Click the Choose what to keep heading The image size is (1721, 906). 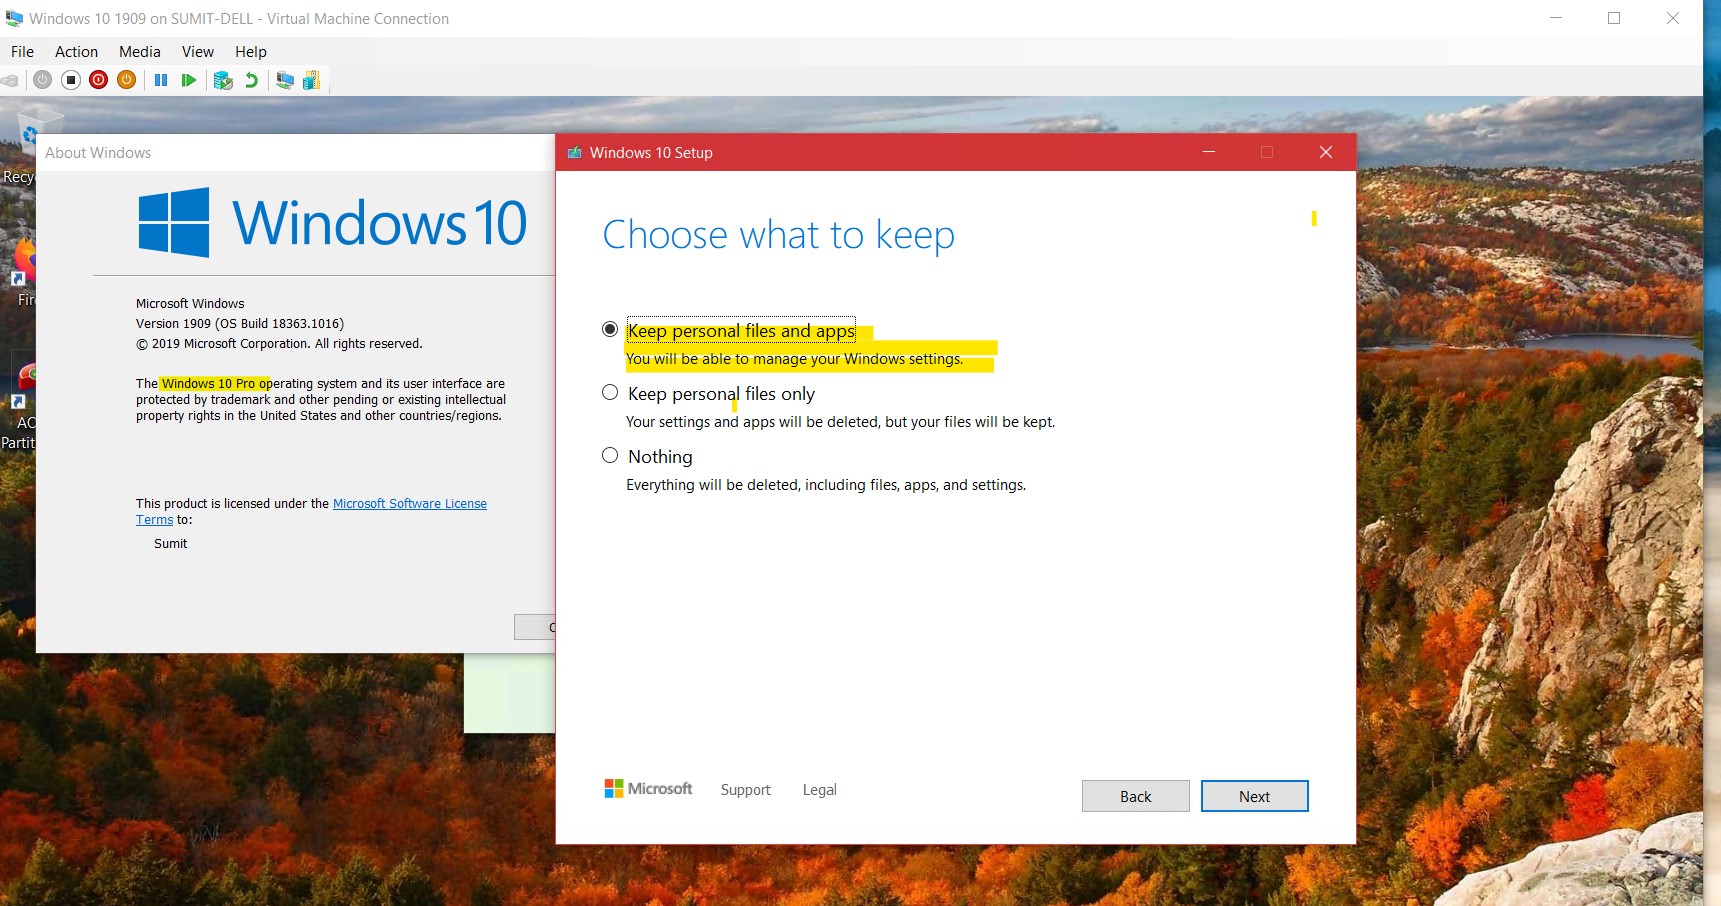click(x=779, y=235)
